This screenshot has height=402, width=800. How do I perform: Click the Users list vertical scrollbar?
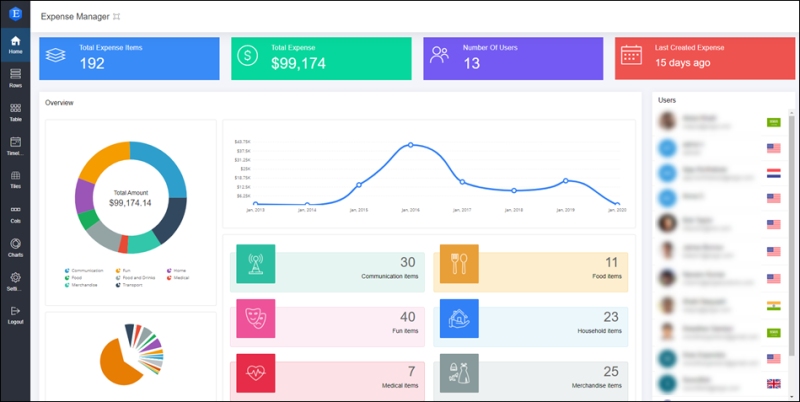click(791, 235)
